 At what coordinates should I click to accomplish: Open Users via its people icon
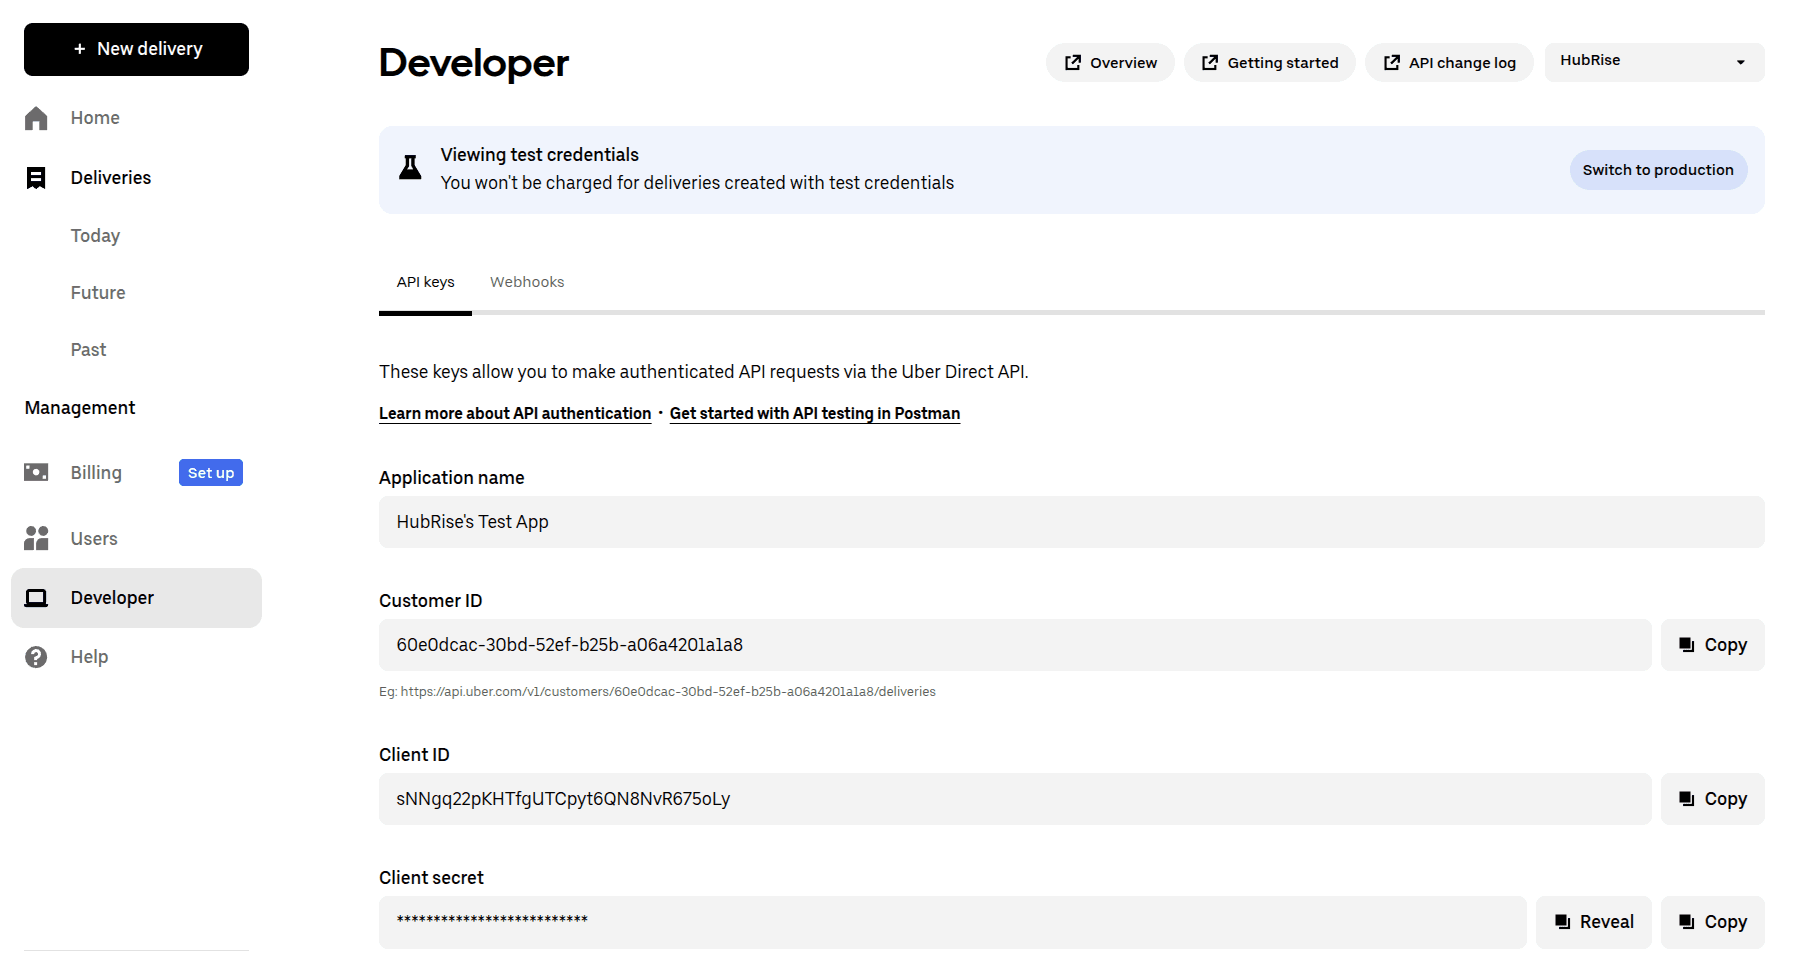coord(36,538)
